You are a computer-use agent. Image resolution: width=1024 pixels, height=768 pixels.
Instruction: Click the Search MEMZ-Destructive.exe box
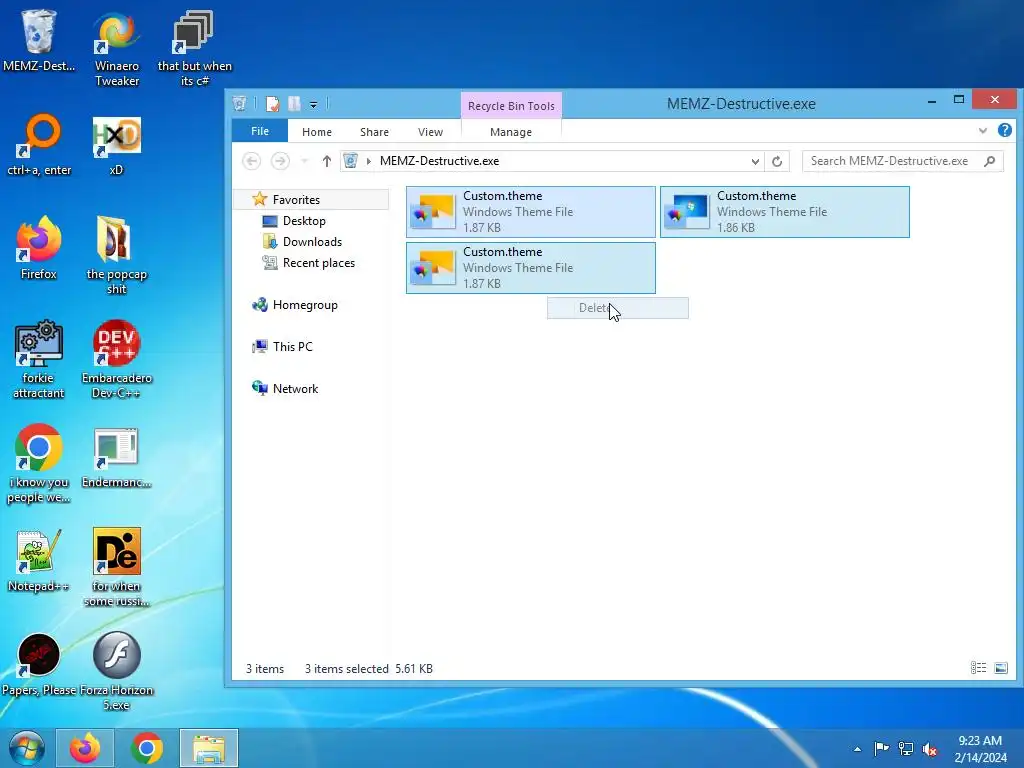click(x=903, y=161)
